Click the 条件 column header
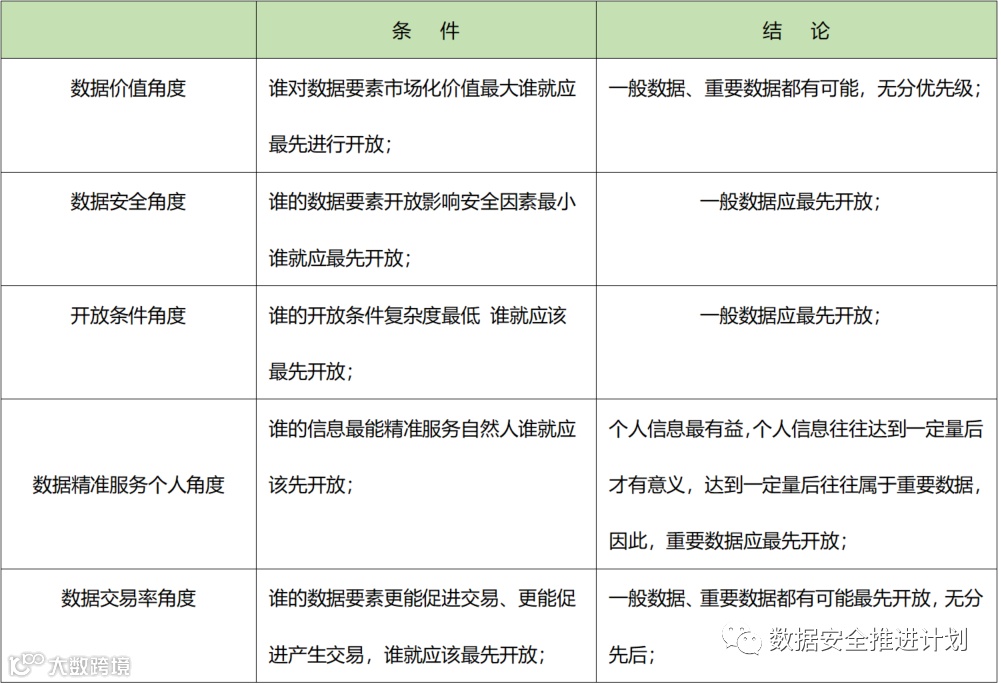1001x684 pixels. pos(426,31)
